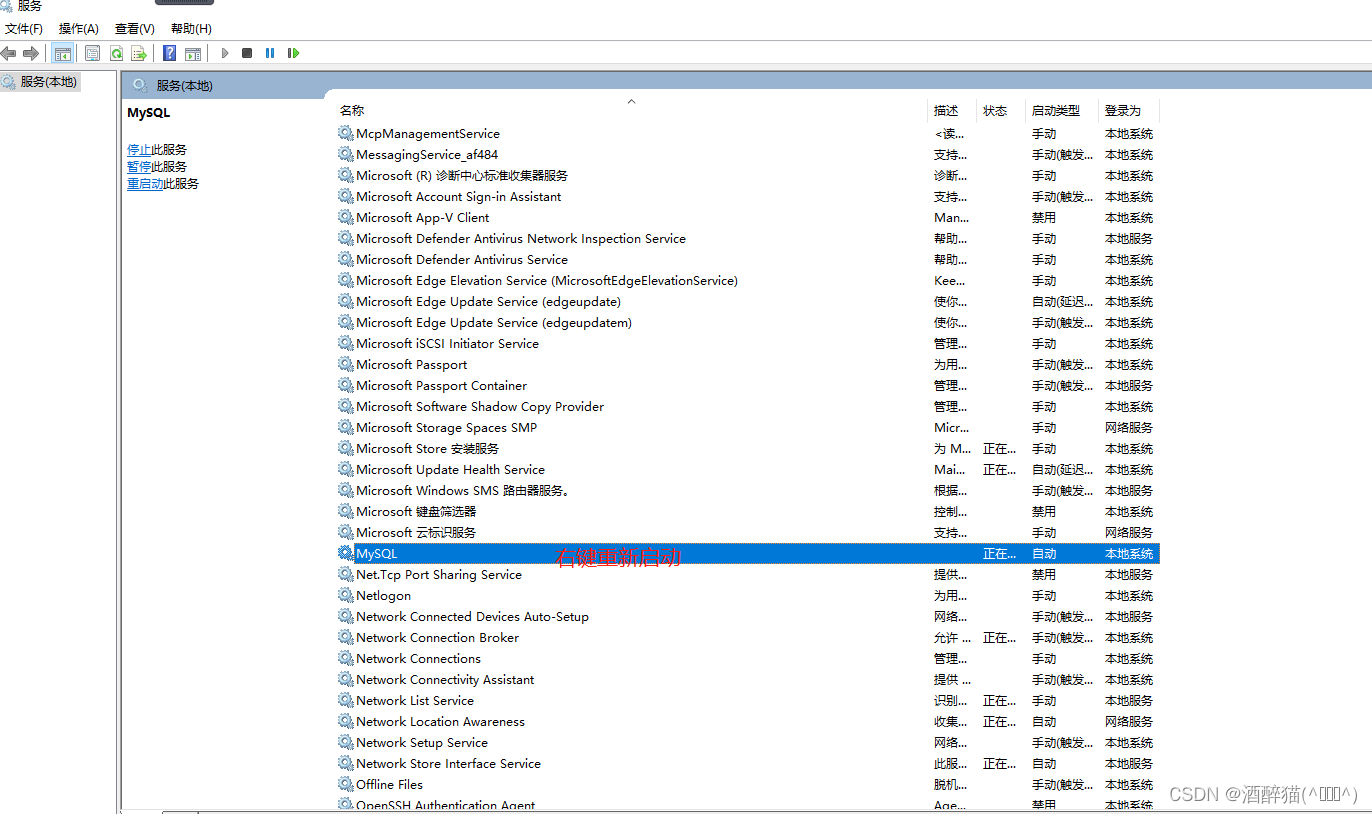1372x814 pixels.
Task: Click the 暂停 link to pause service
Action: (x=139, y=166)
